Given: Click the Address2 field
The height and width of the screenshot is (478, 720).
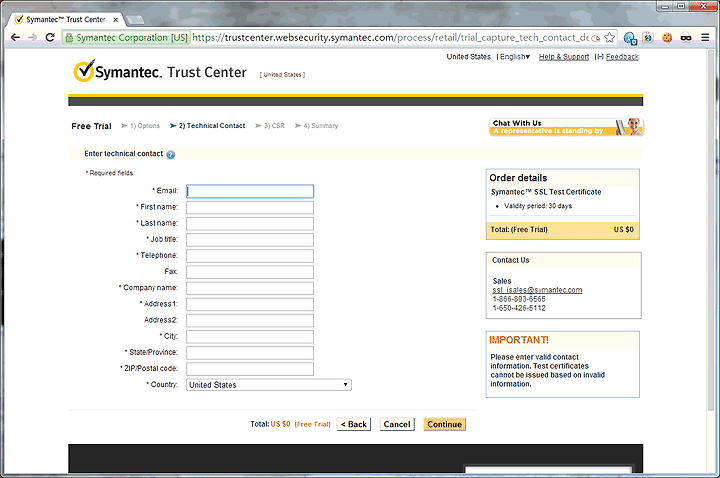Looking at the screenshot, I should coord(250,321).
